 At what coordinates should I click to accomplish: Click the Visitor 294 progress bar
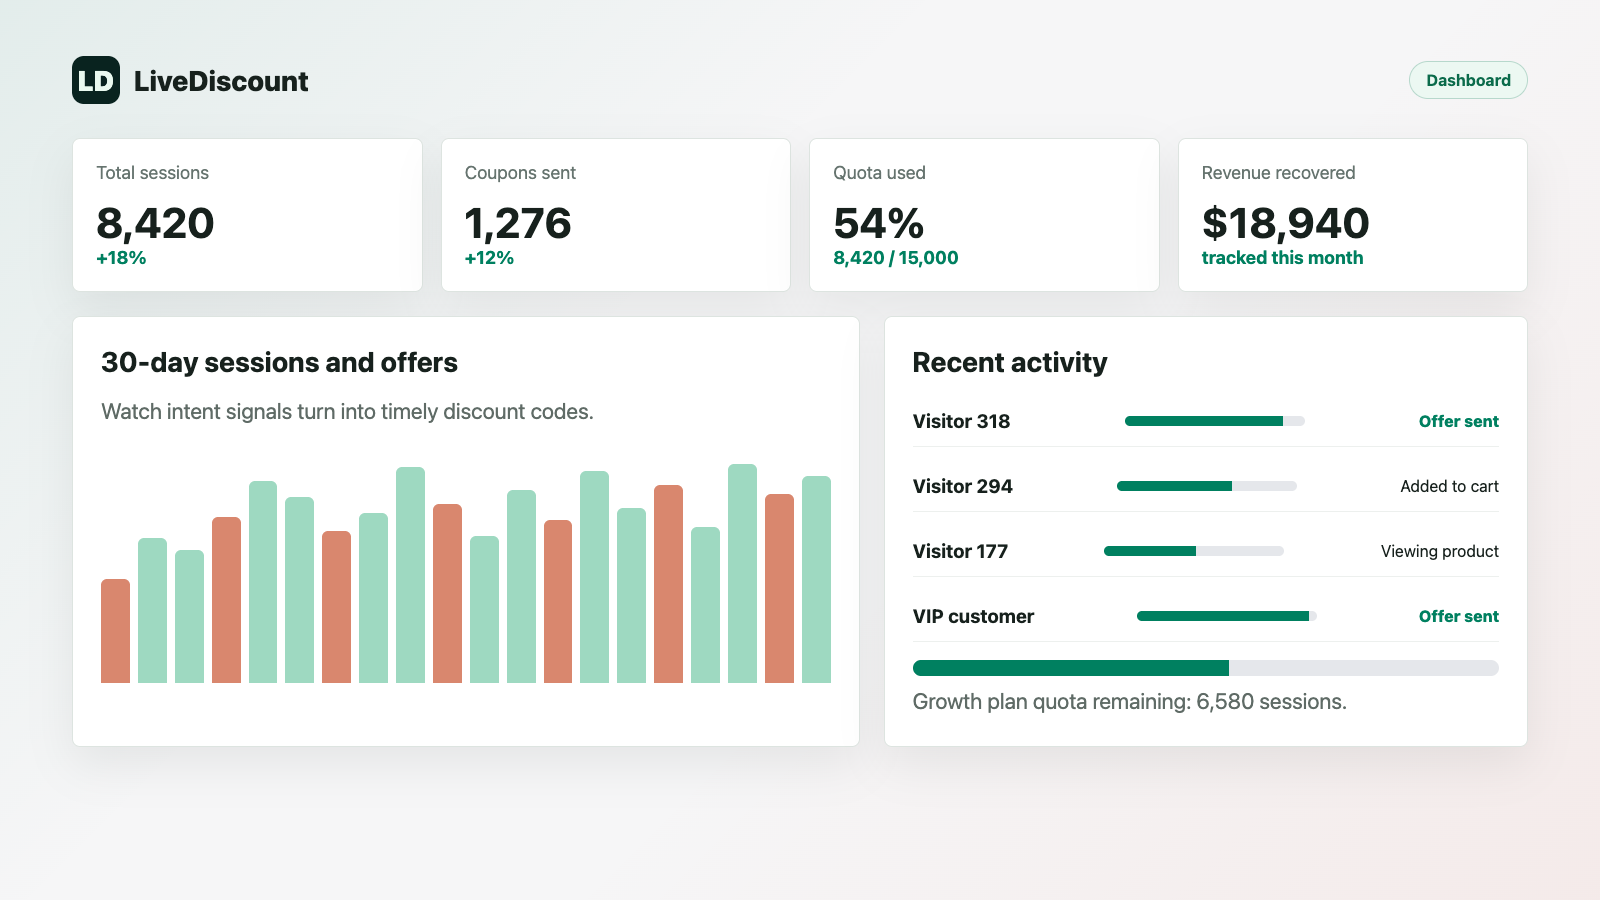[1207, 486]
